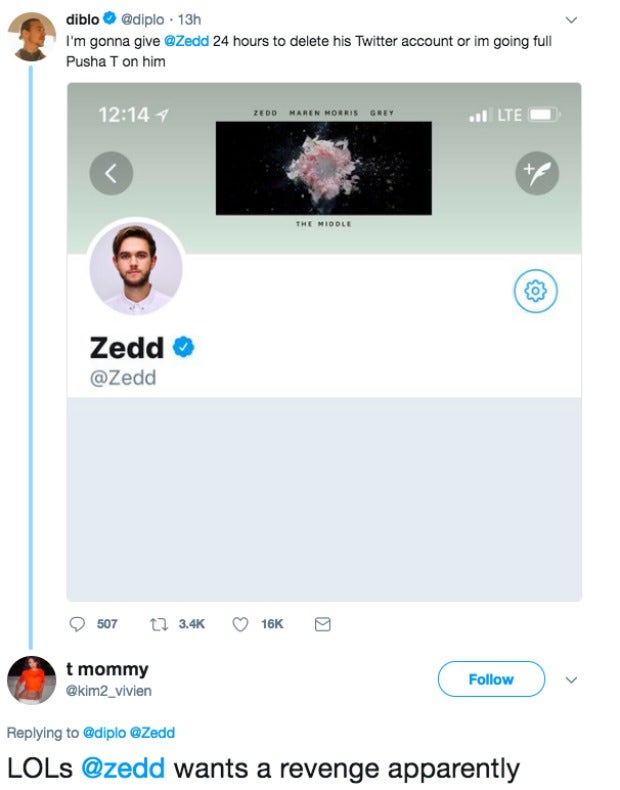Expand the chevron menu on diplo's tweet
Screen dimensions: 620x790
[572, 20]
